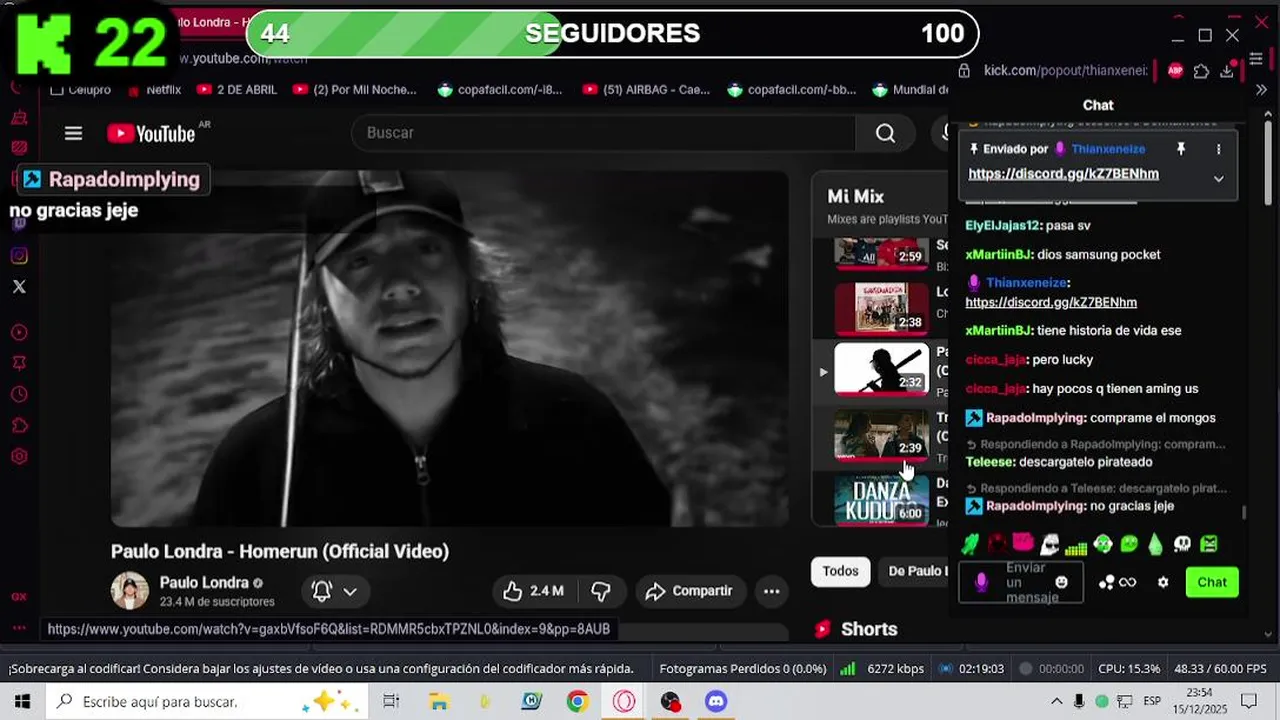The image size is (1280, 720).
Task: Open the browser downloads icon
Action: point(1227,71)
